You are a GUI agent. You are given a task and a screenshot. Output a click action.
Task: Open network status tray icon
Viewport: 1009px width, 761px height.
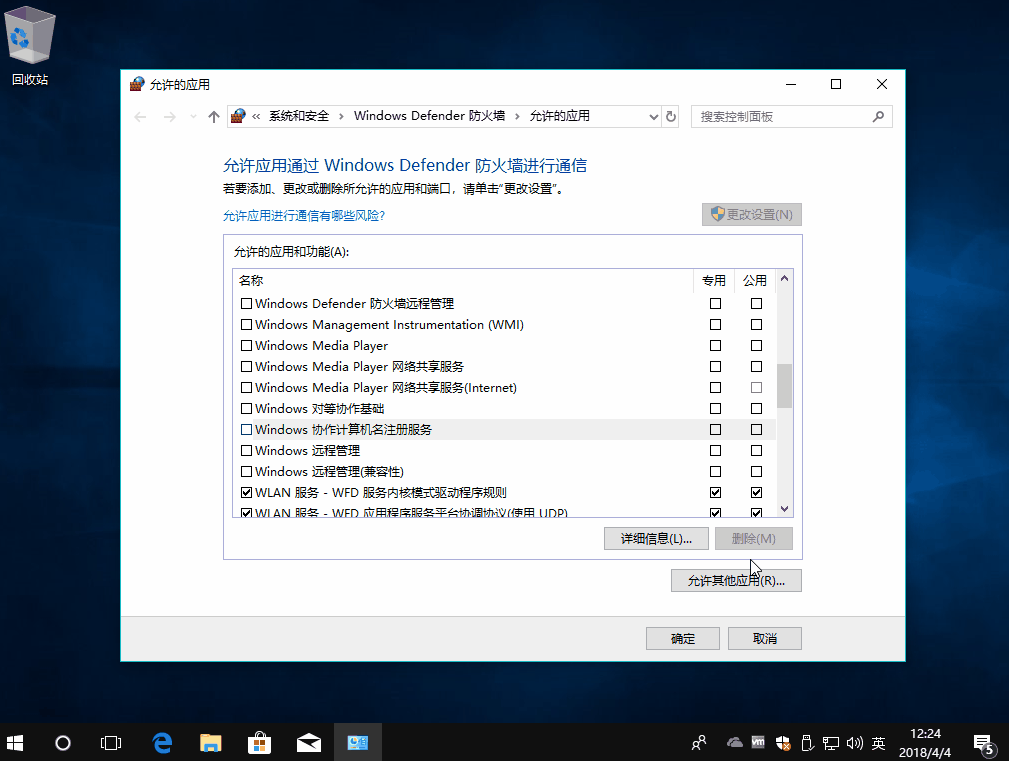point(831,744)
